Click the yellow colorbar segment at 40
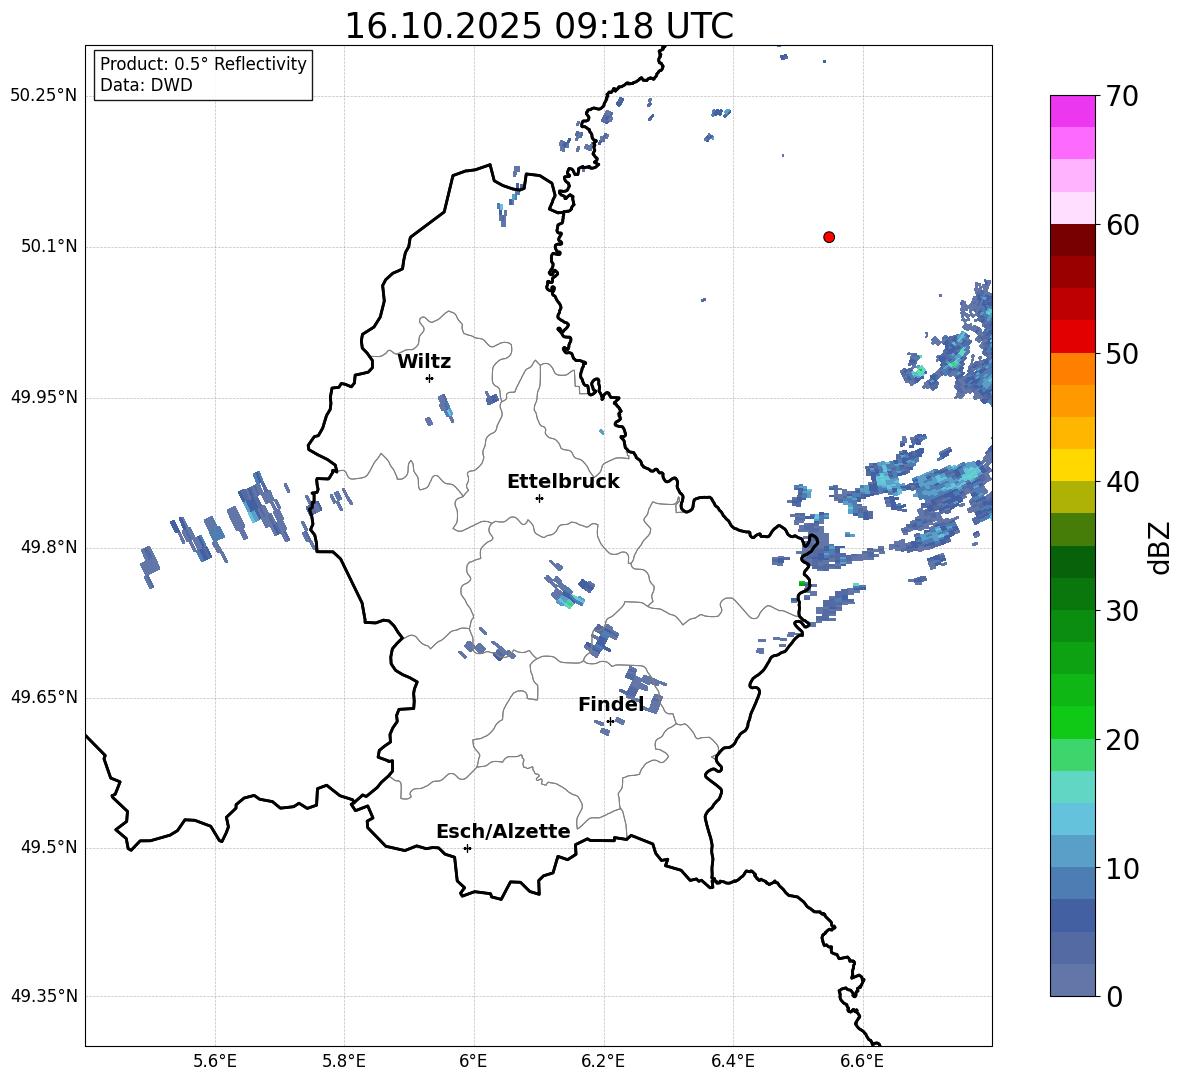 coord(1073,465)
